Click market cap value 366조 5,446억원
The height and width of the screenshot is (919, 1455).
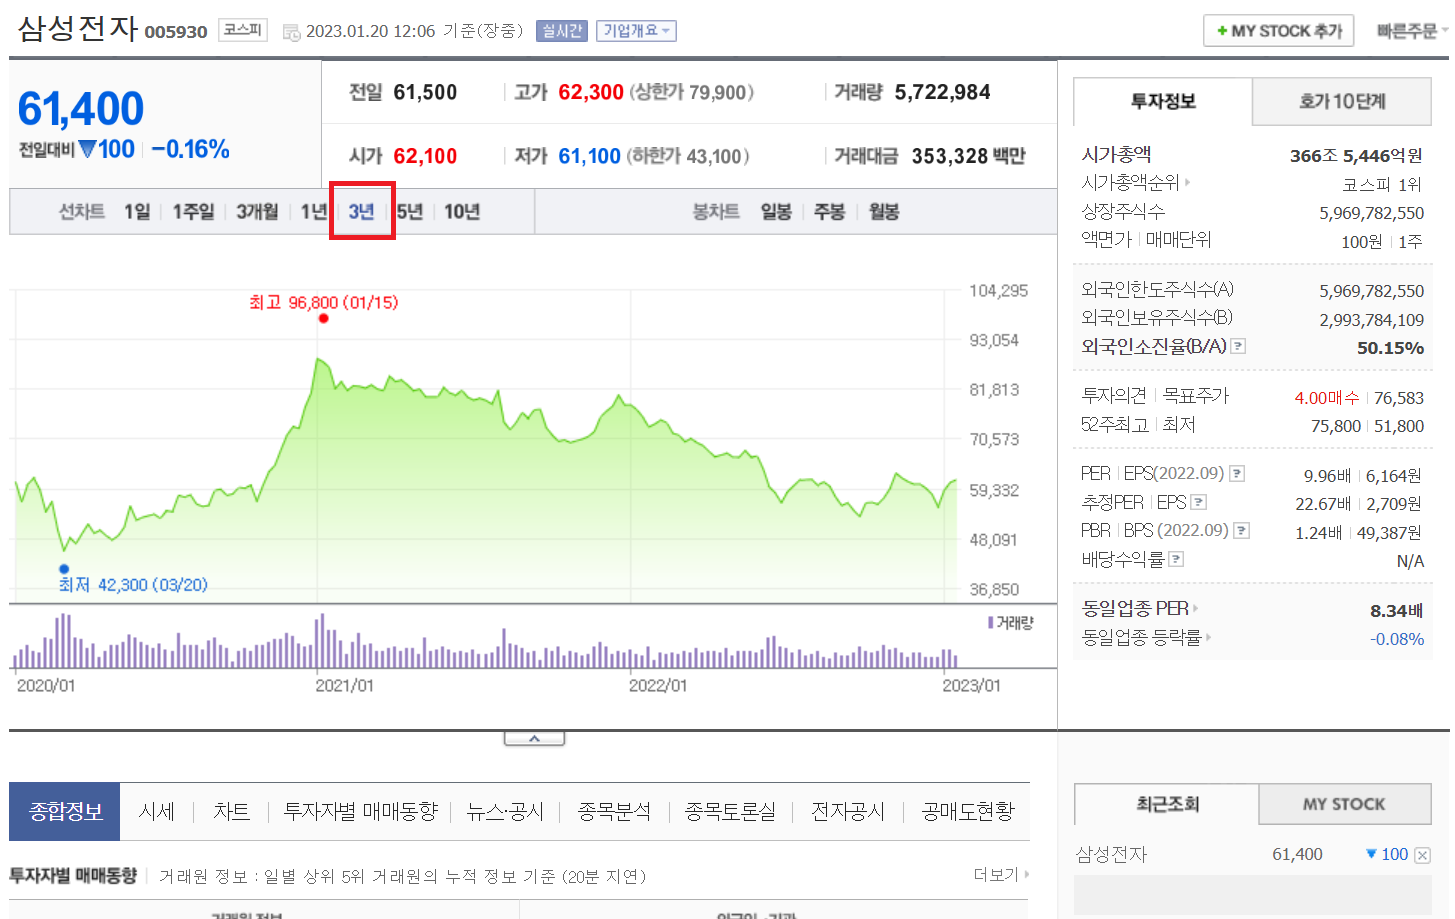click(1356, 155)
